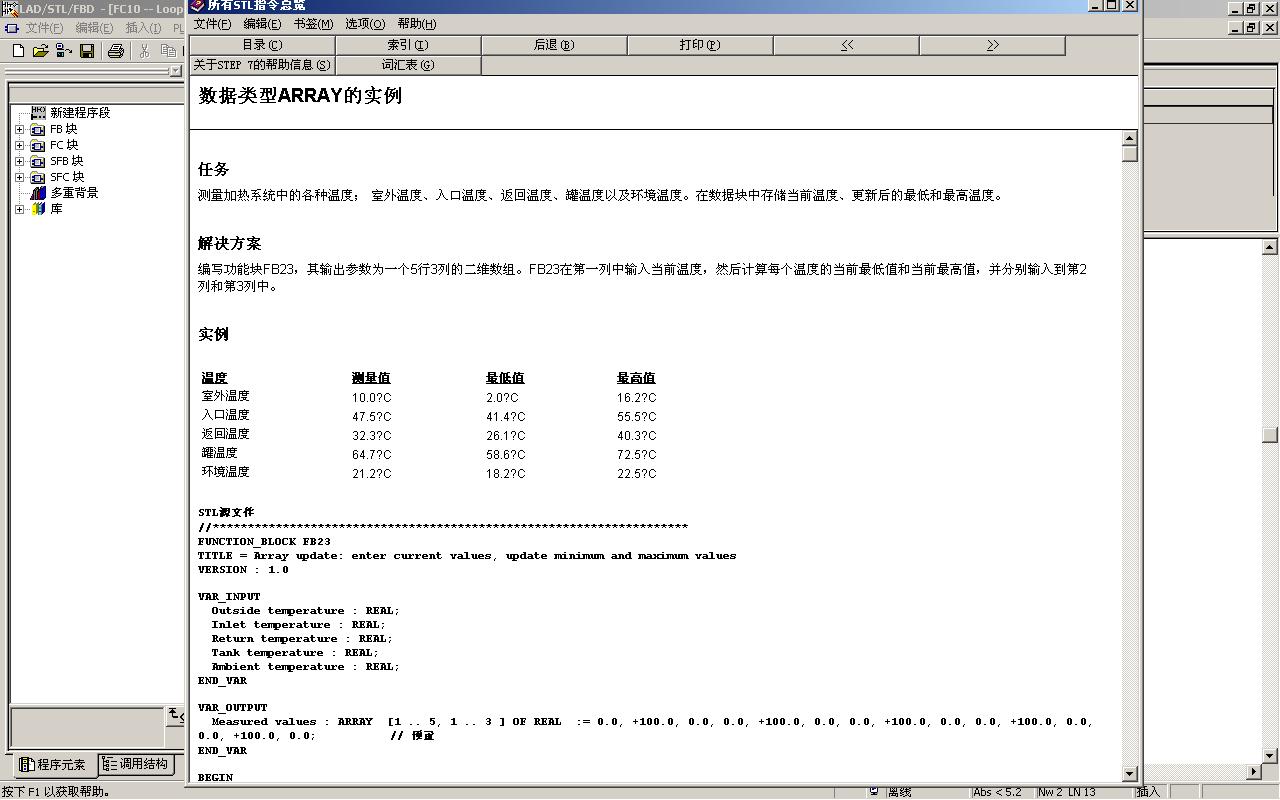Image resolution: width=1280 pixels, height=800 pixels.
Task: Click the scroll-down arrow of the LAD/STL/FBD editor
Action: pyautogui.click(x=1270, y=756)
